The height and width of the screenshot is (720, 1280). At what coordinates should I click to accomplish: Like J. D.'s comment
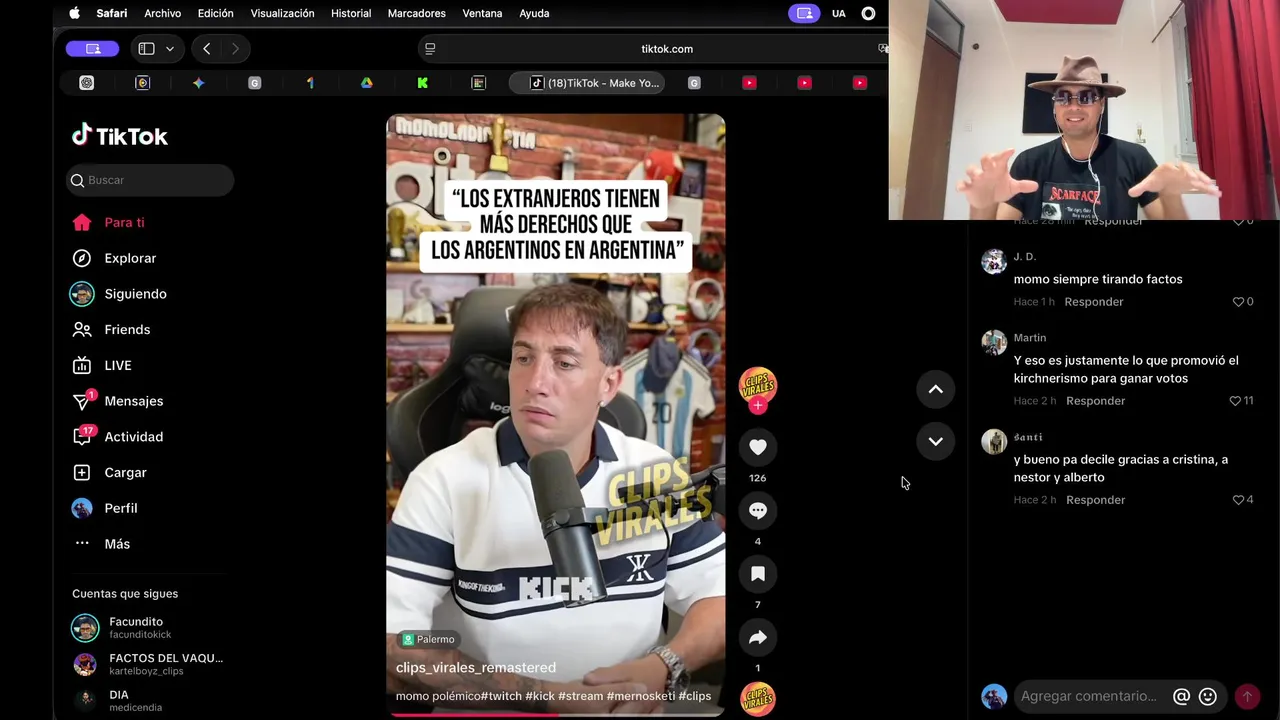pyautogui.click(x=1238, y=302)
